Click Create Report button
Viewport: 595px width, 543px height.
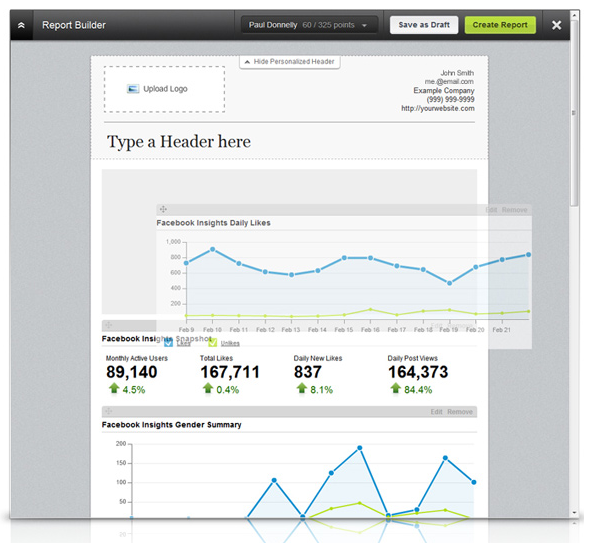click(500, 25)
